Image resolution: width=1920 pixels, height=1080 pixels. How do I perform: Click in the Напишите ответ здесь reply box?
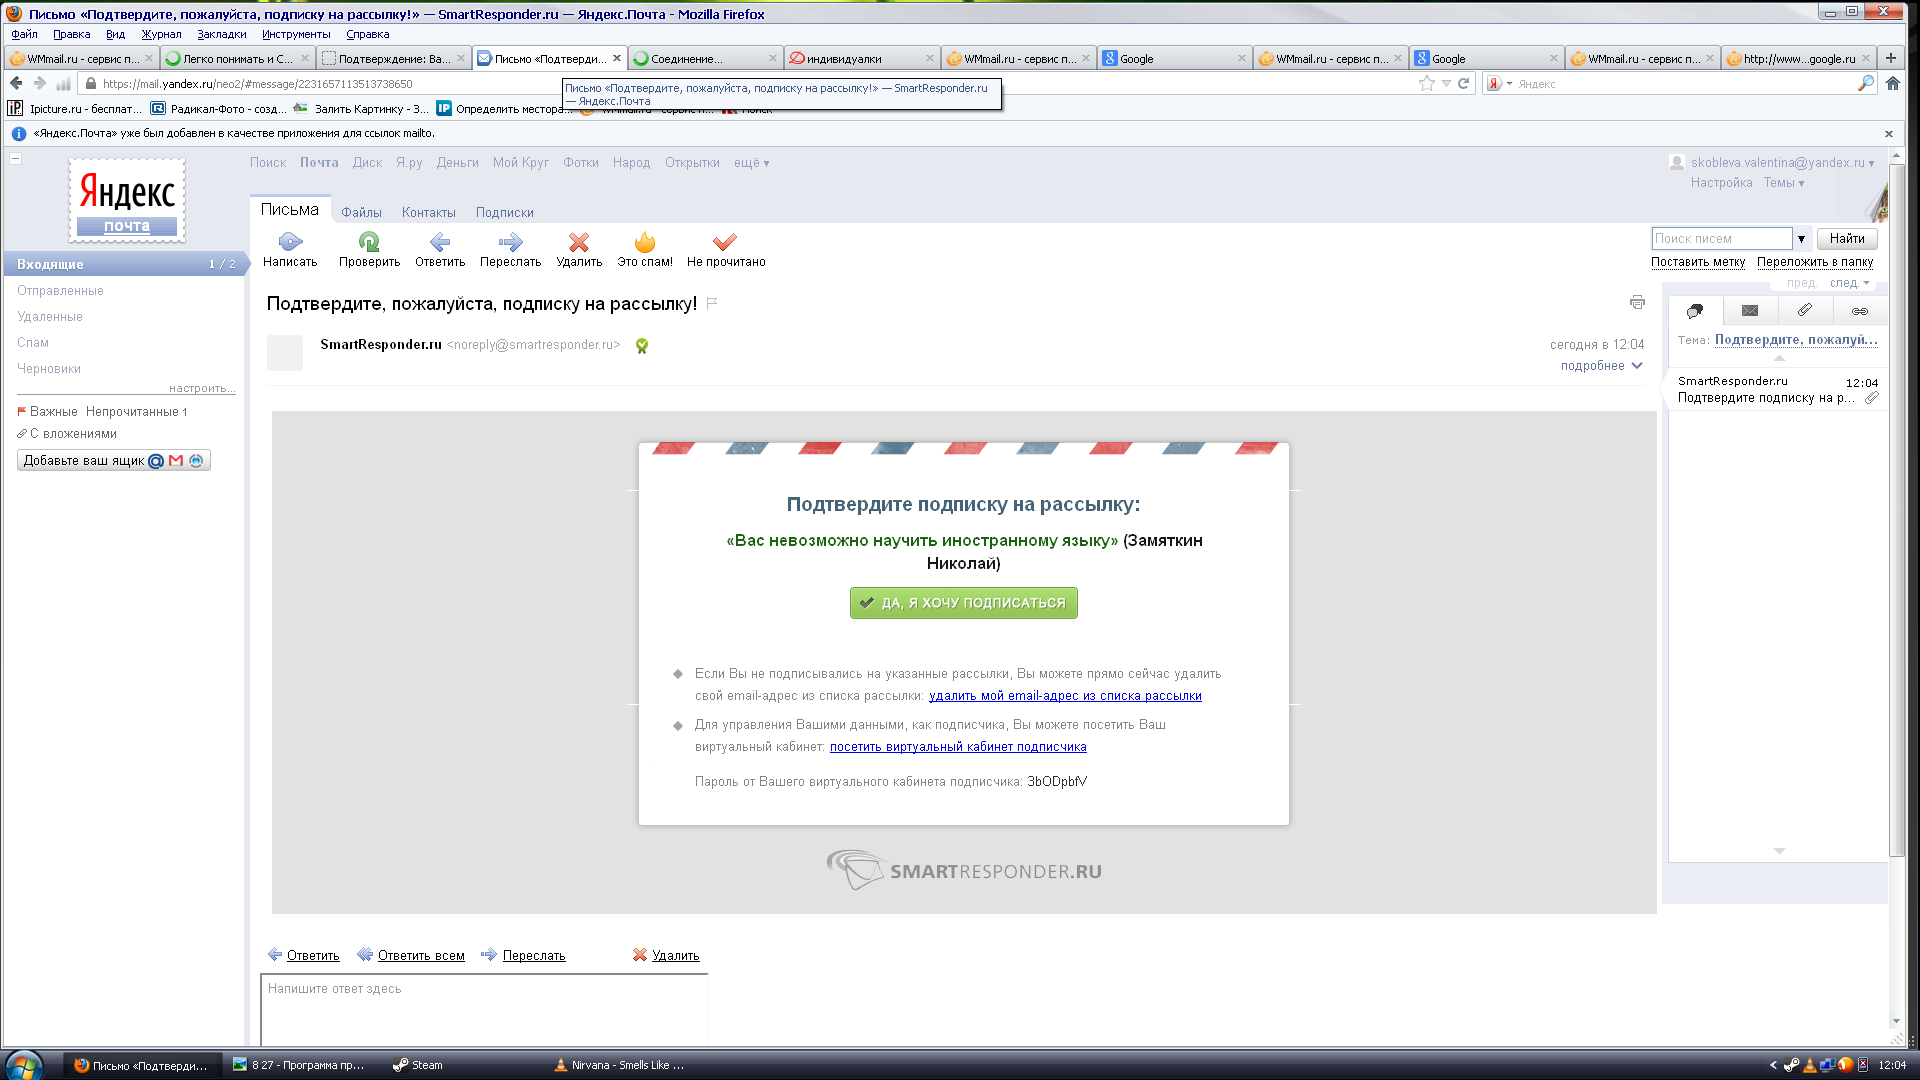click(x=484, y=1010)
